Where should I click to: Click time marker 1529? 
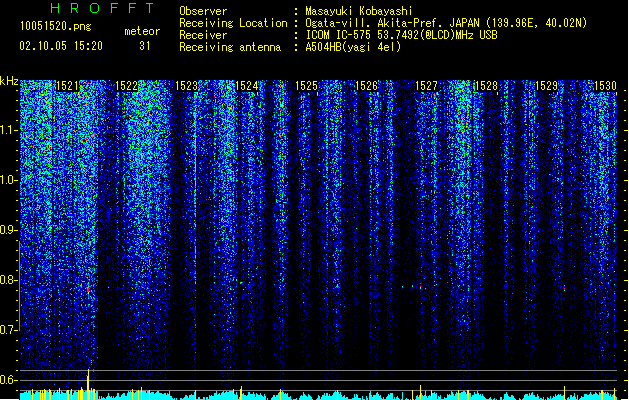coord(546,86)
